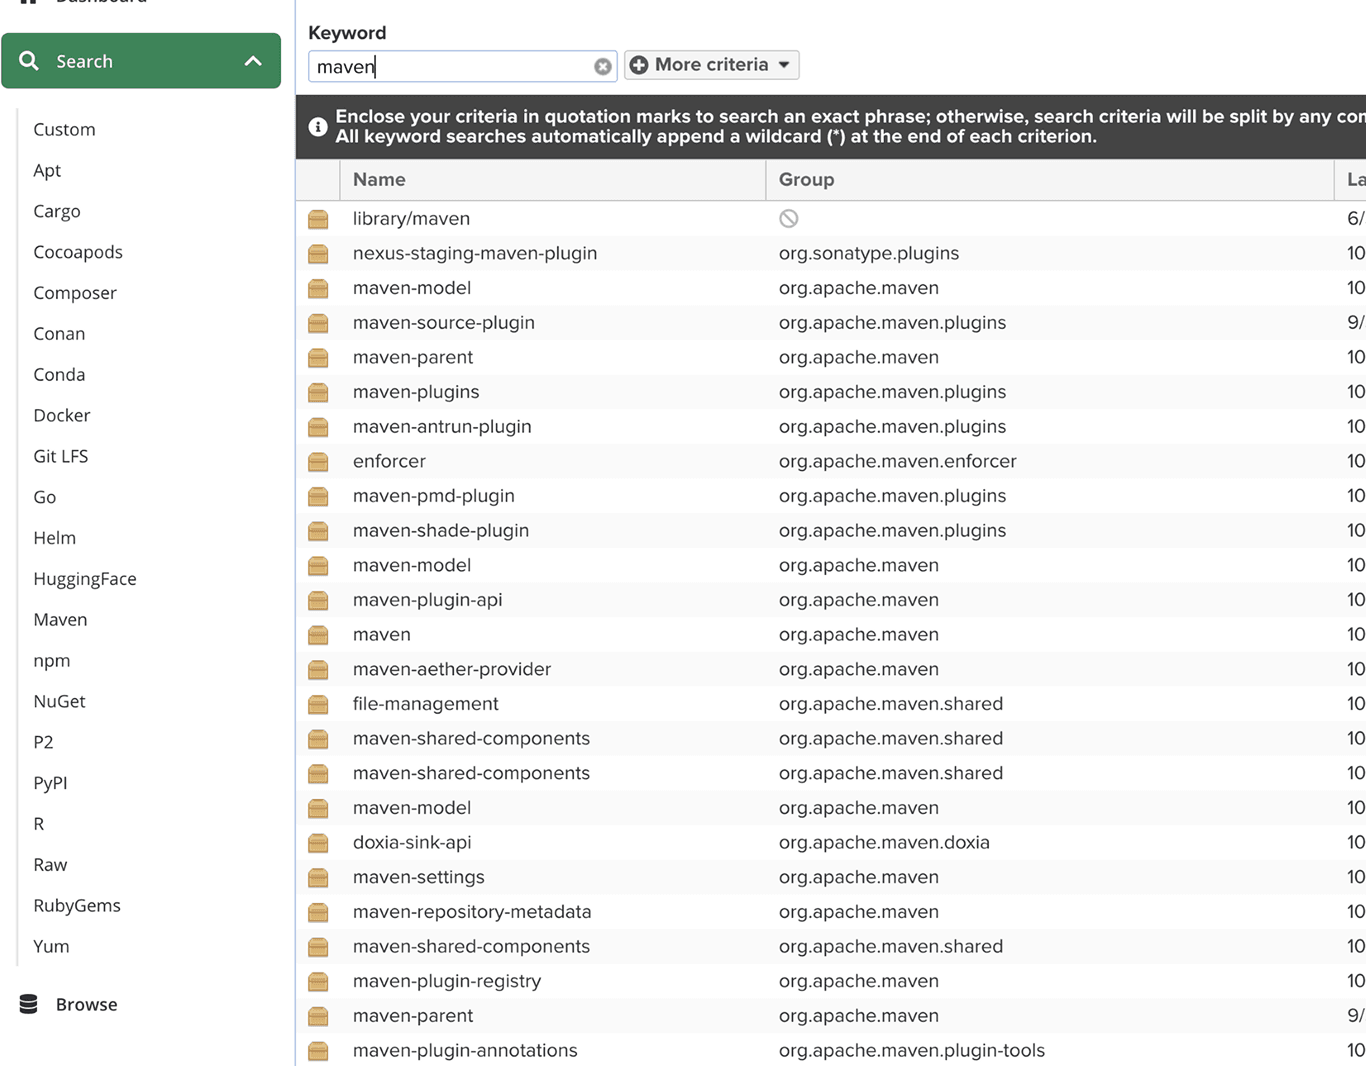Click package icon for maven-antrun-plugin
The width and height of the screenshot is (1366, 1066).
tap(318, 427)
